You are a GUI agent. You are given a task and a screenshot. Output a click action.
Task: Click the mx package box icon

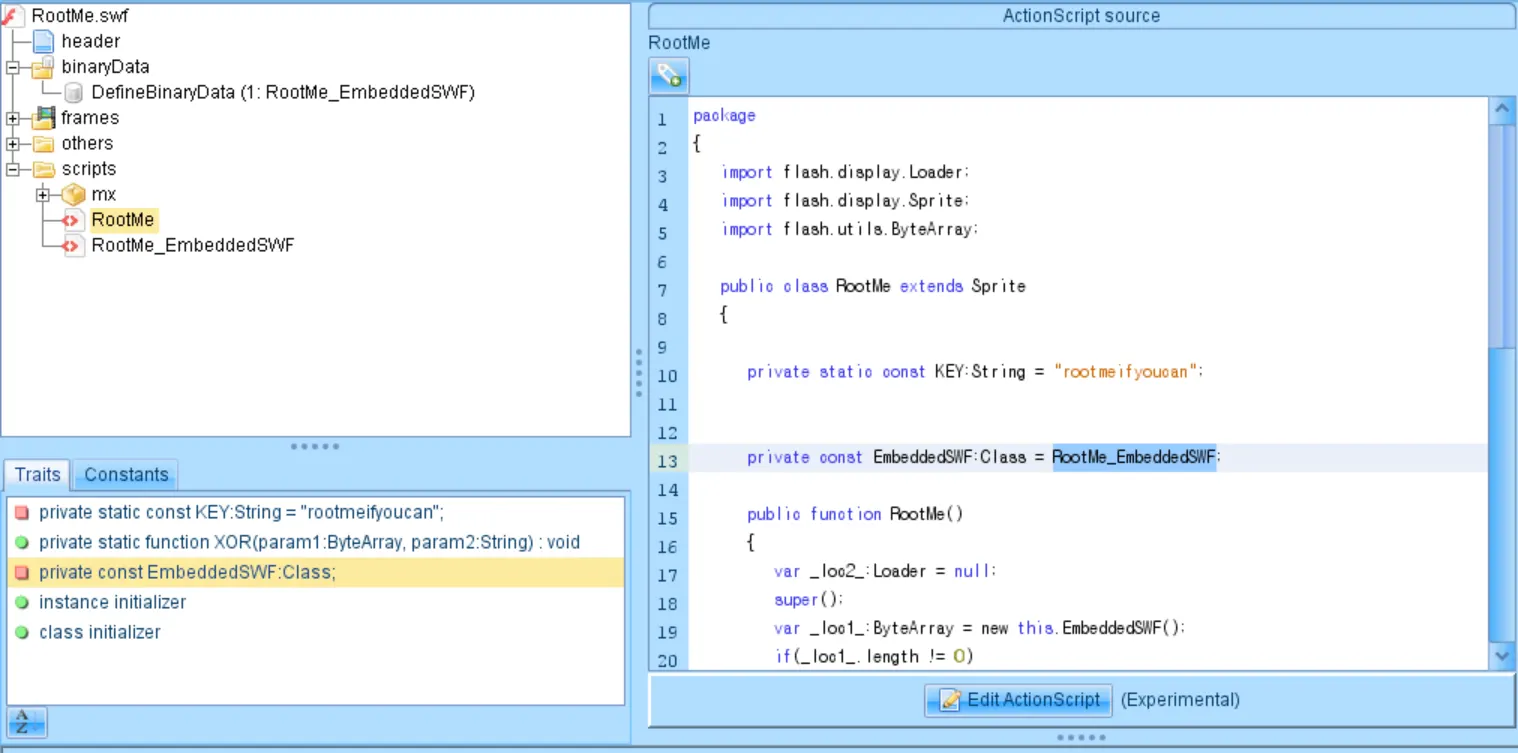coord(73,195)
